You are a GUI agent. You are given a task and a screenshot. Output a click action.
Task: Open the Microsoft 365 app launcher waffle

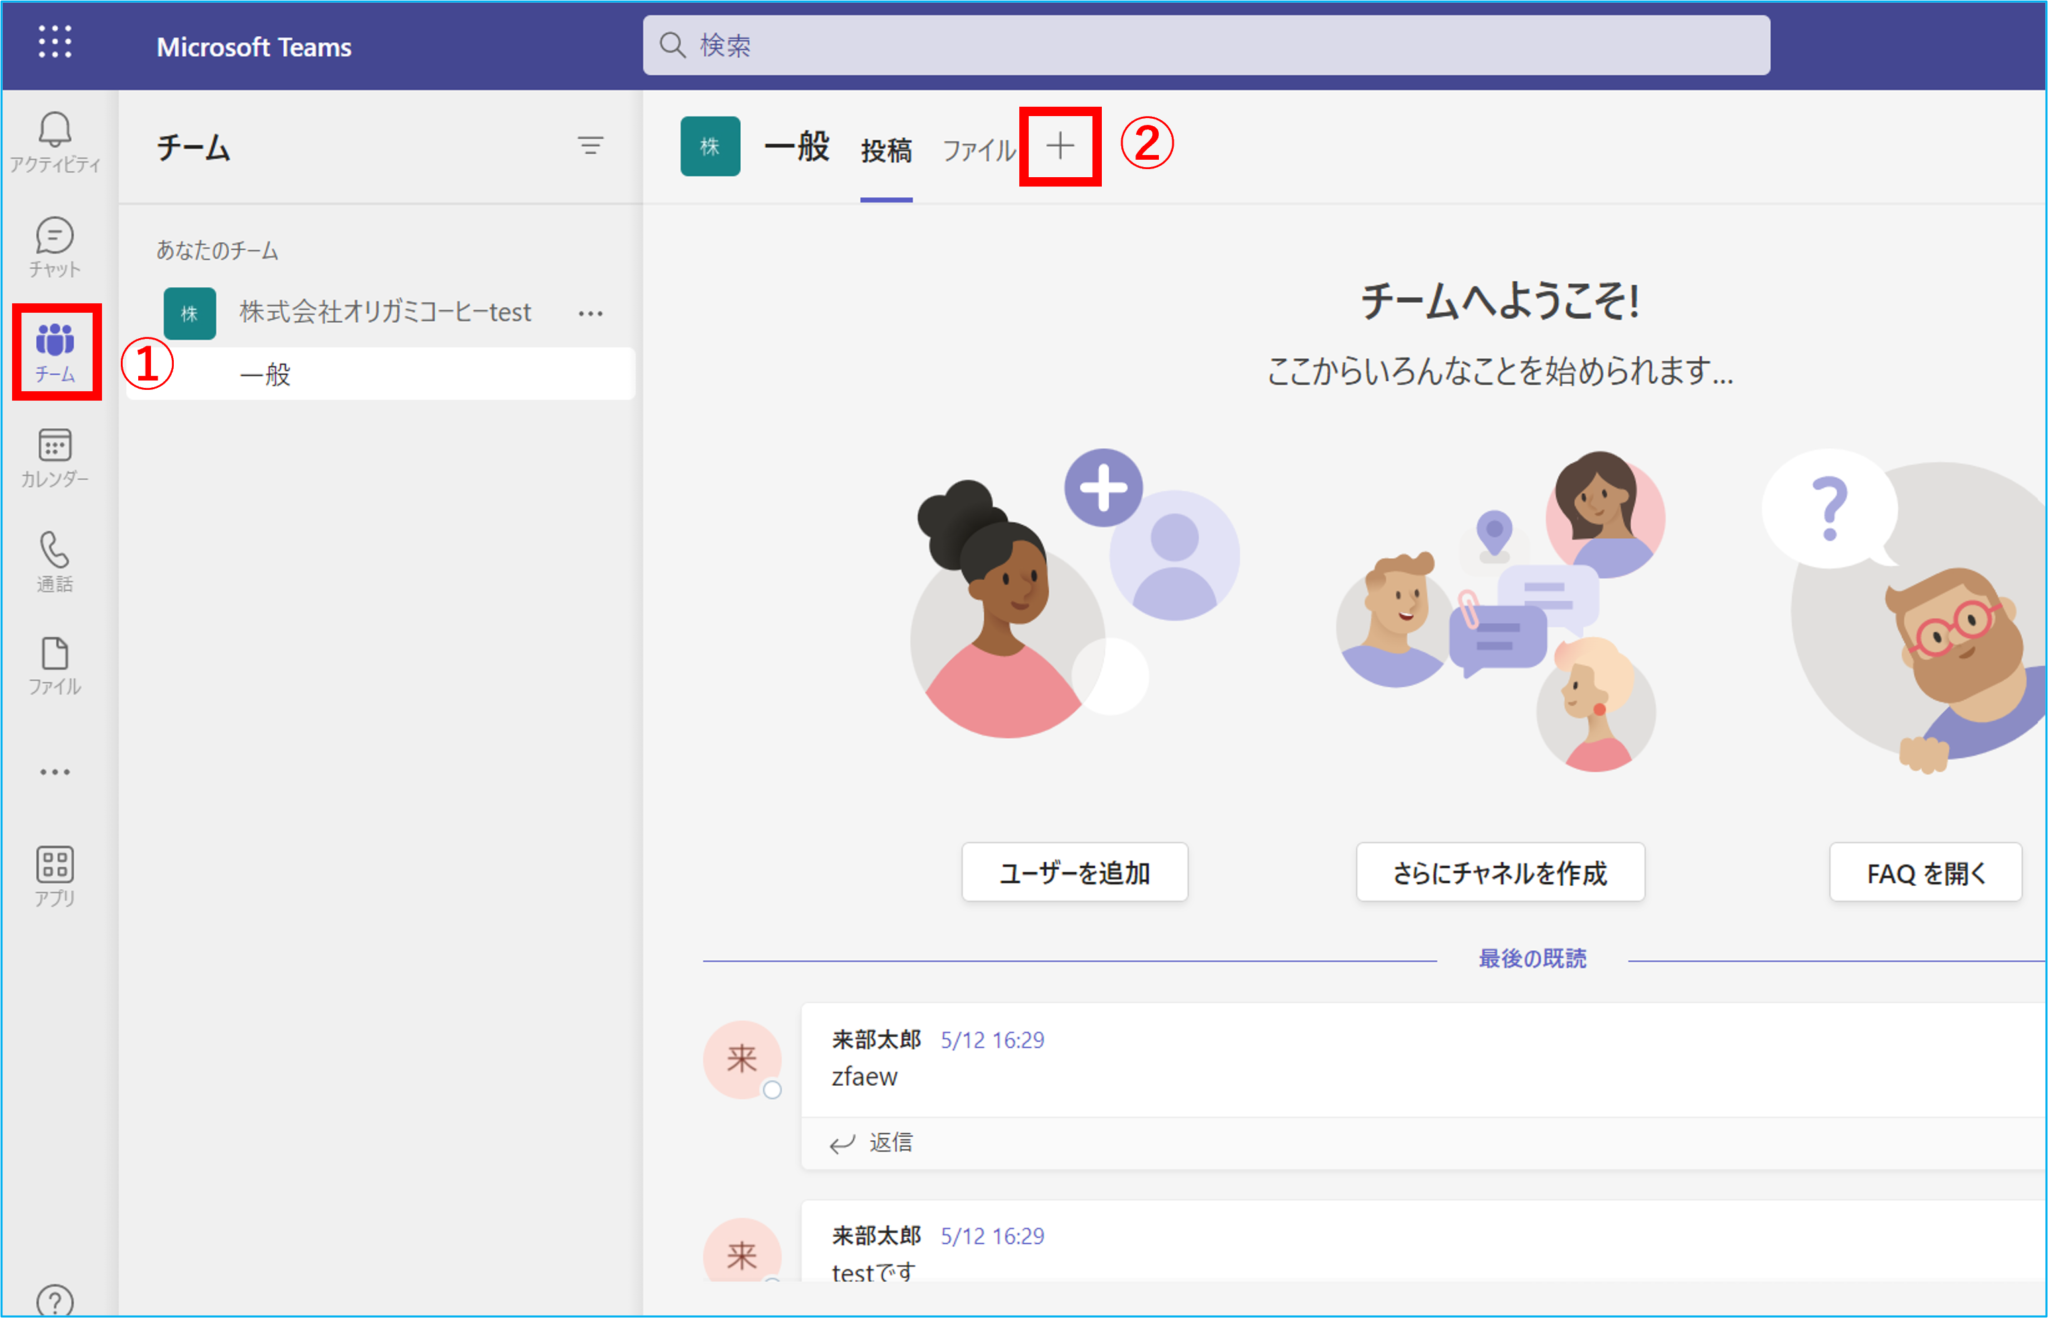pos(55,42)
